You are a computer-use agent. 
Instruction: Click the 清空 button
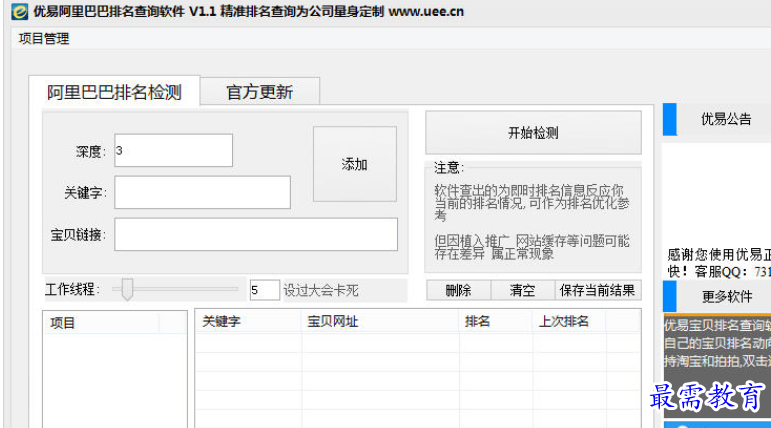(x=522, y=290)
